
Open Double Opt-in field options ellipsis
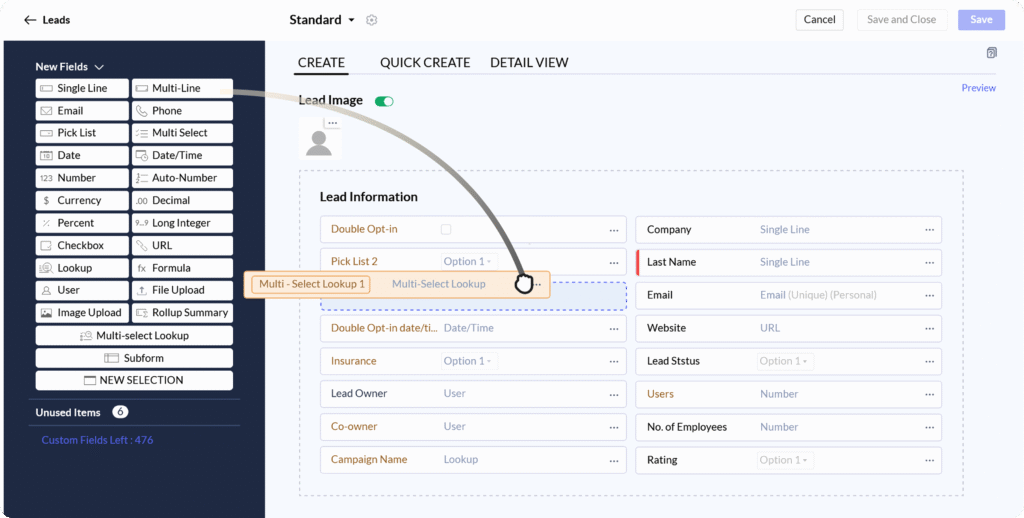pyautogui.click(x=614, y=230)
